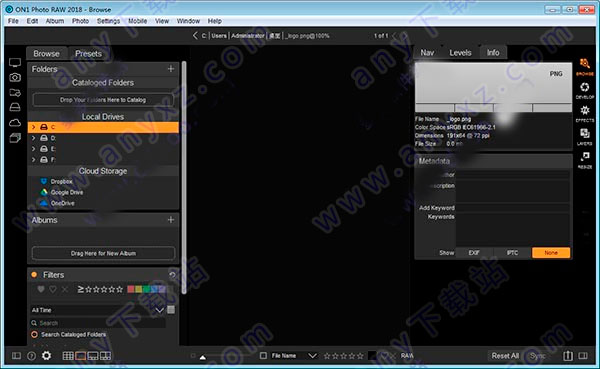600x369 pixels.
Task: Open preferences gear icon
Action: [x=46, y=356]
